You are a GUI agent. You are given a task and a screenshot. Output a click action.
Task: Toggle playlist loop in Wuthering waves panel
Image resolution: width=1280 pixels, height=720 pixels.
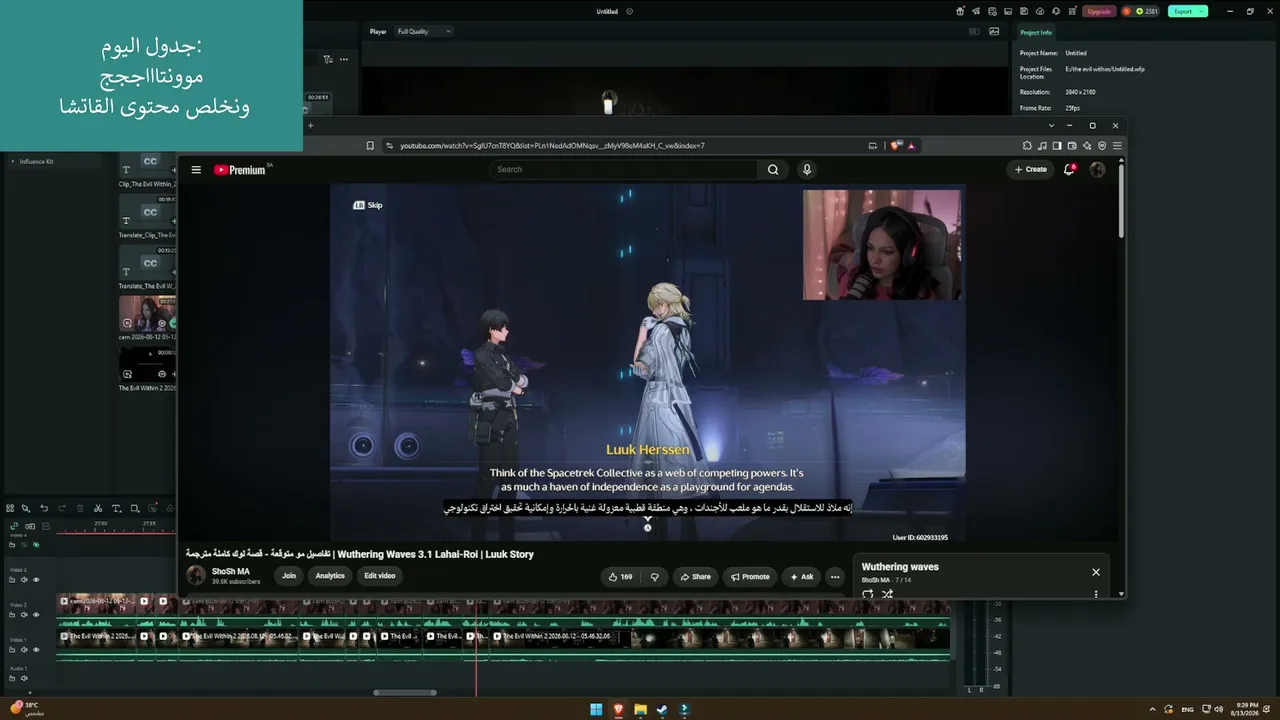pos(867,594)
